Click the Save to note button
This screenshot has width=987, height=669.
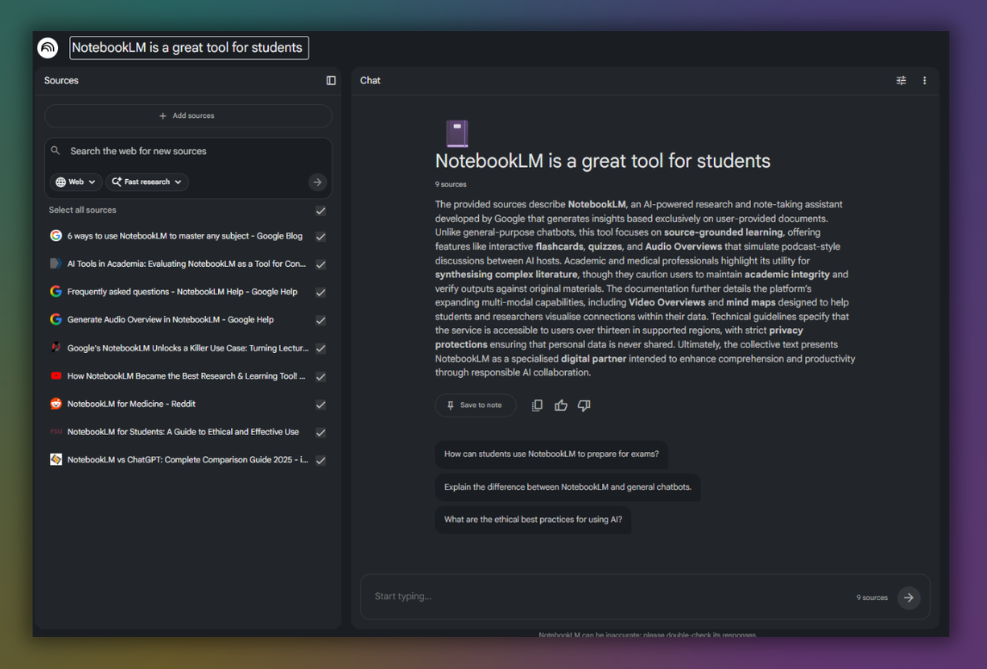[475, 405]
